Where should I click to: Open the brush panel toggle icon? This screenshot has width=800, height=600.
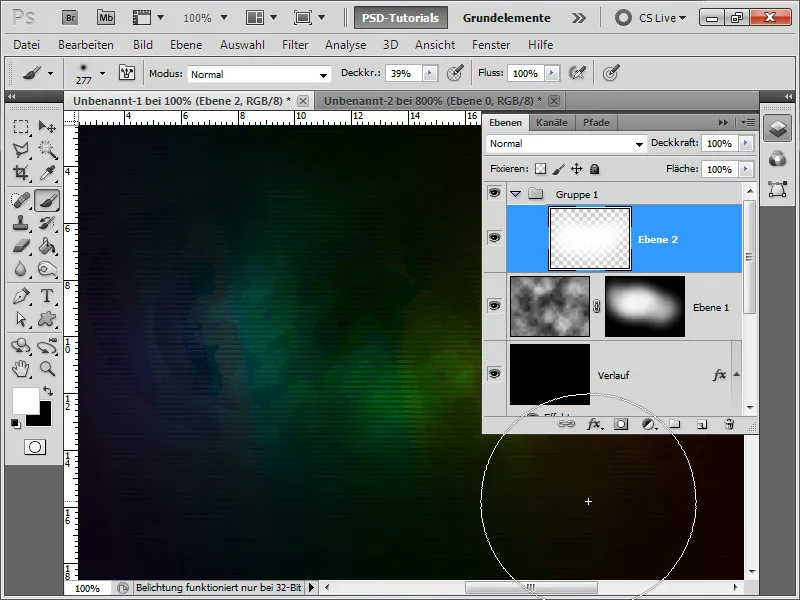[x=127, y=73]
